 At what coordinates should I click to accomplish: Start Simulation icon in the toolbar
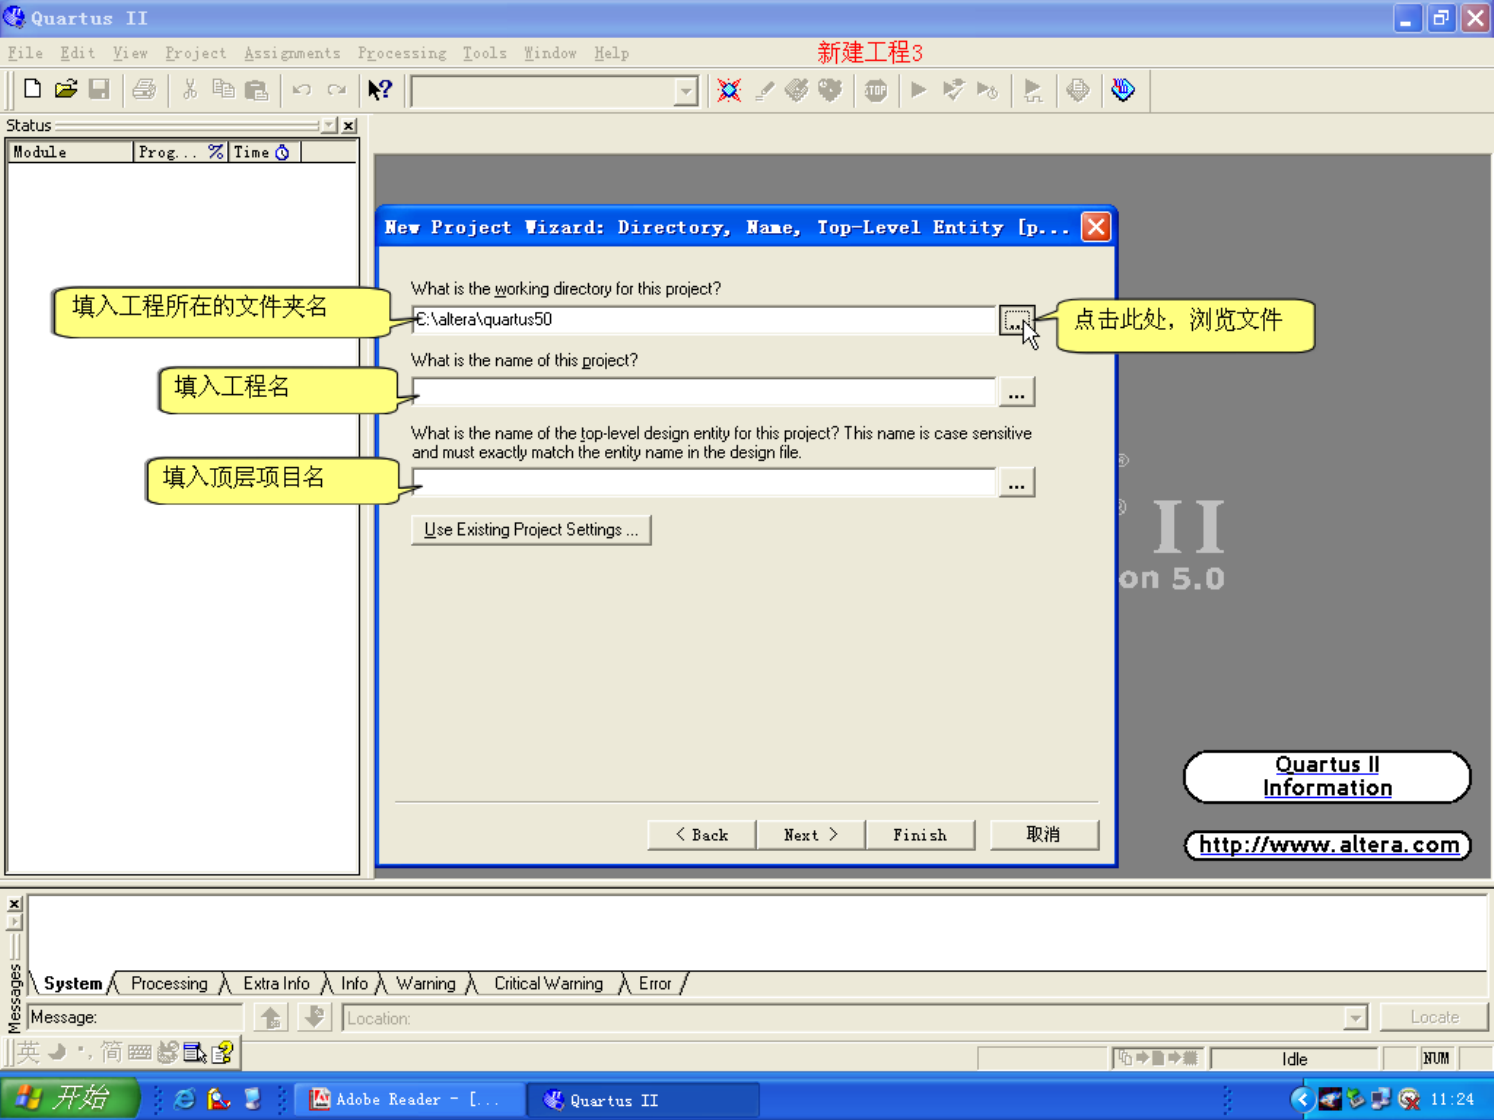(1032, 90)
